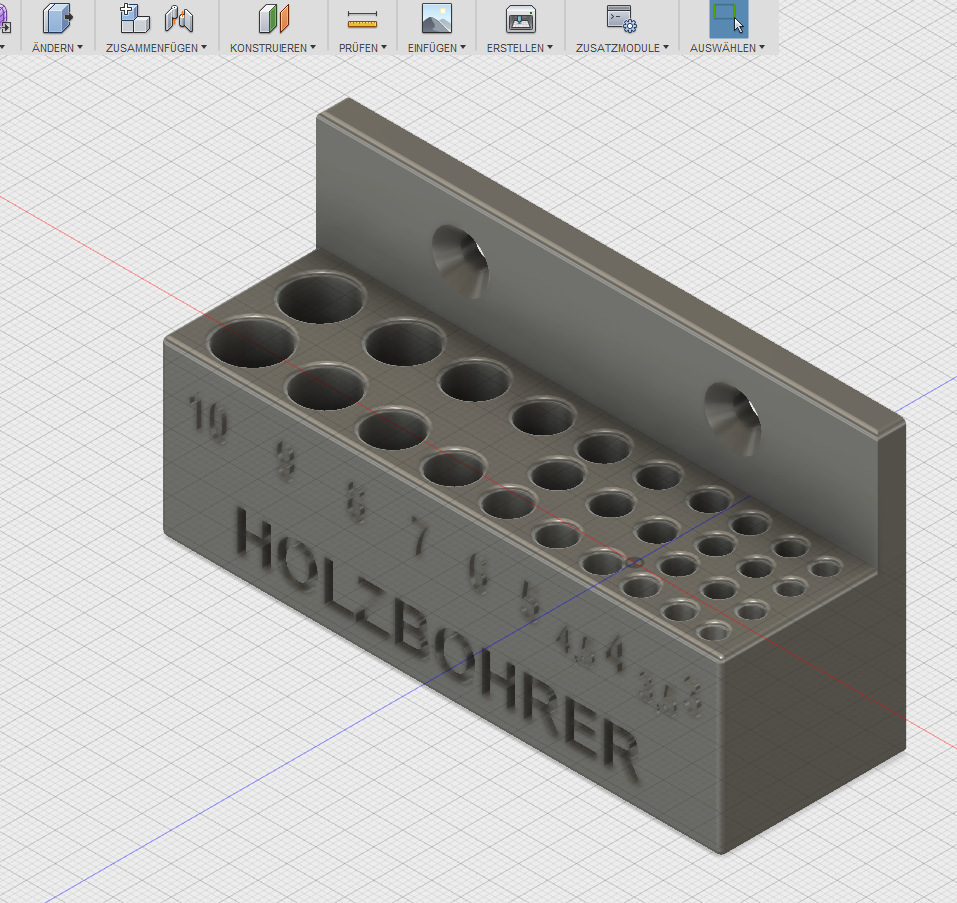Select the left countersunk screw hole on back wall
The image size is (957, 903).
pyautogui.click(x=460, y=262)
